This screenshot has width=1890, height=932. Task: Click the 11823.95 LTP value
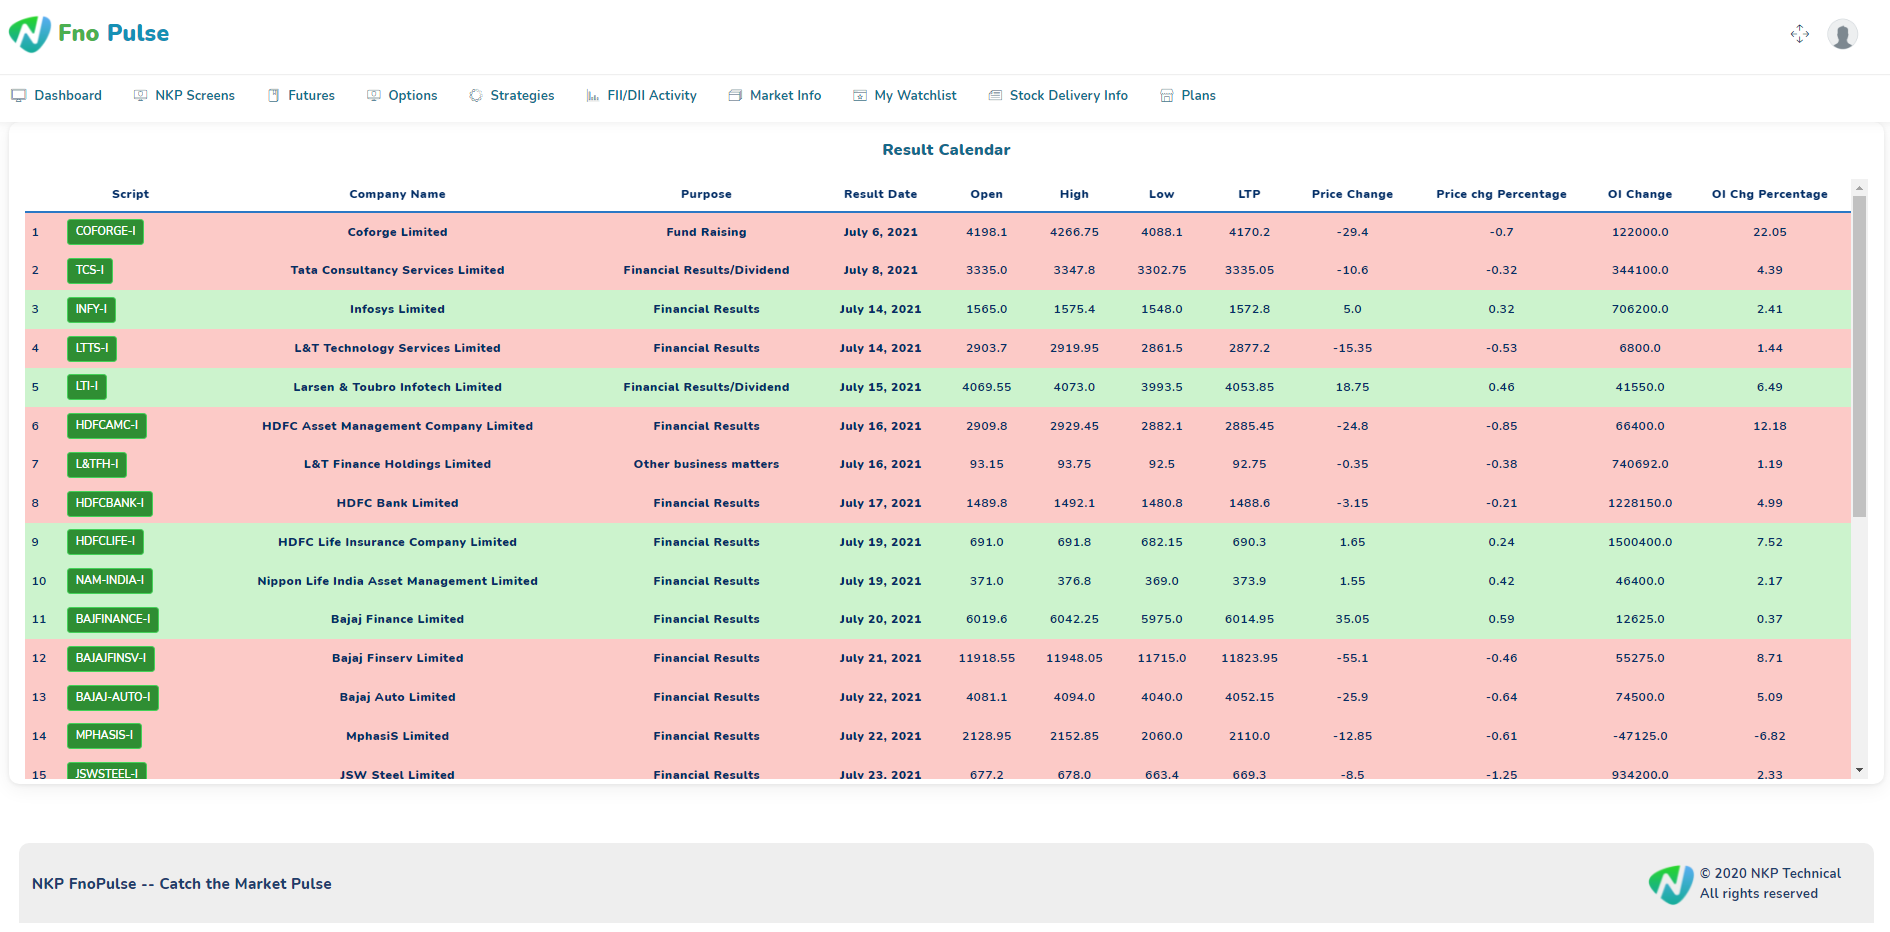click(x=1249, y=659)
